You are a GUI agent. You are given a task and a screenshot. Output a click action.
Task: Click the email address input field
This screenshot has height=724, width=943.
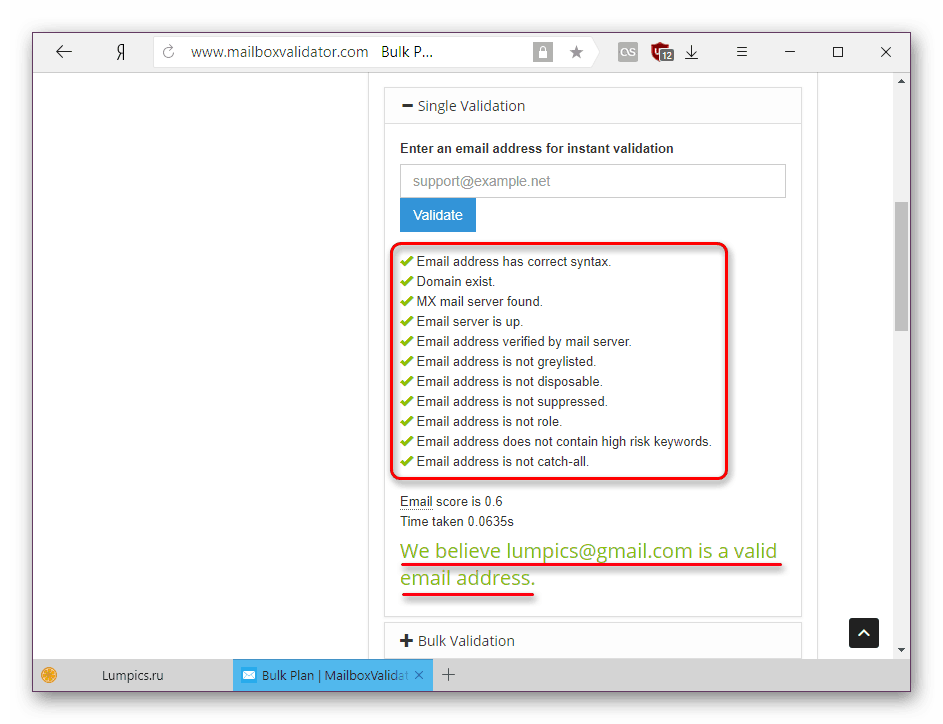(x=592, y=181)
